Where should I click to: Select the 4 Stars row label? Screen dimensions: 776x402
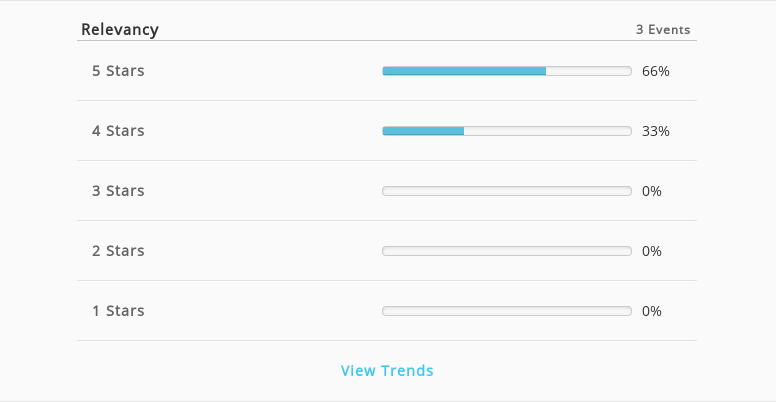(118, 131)
